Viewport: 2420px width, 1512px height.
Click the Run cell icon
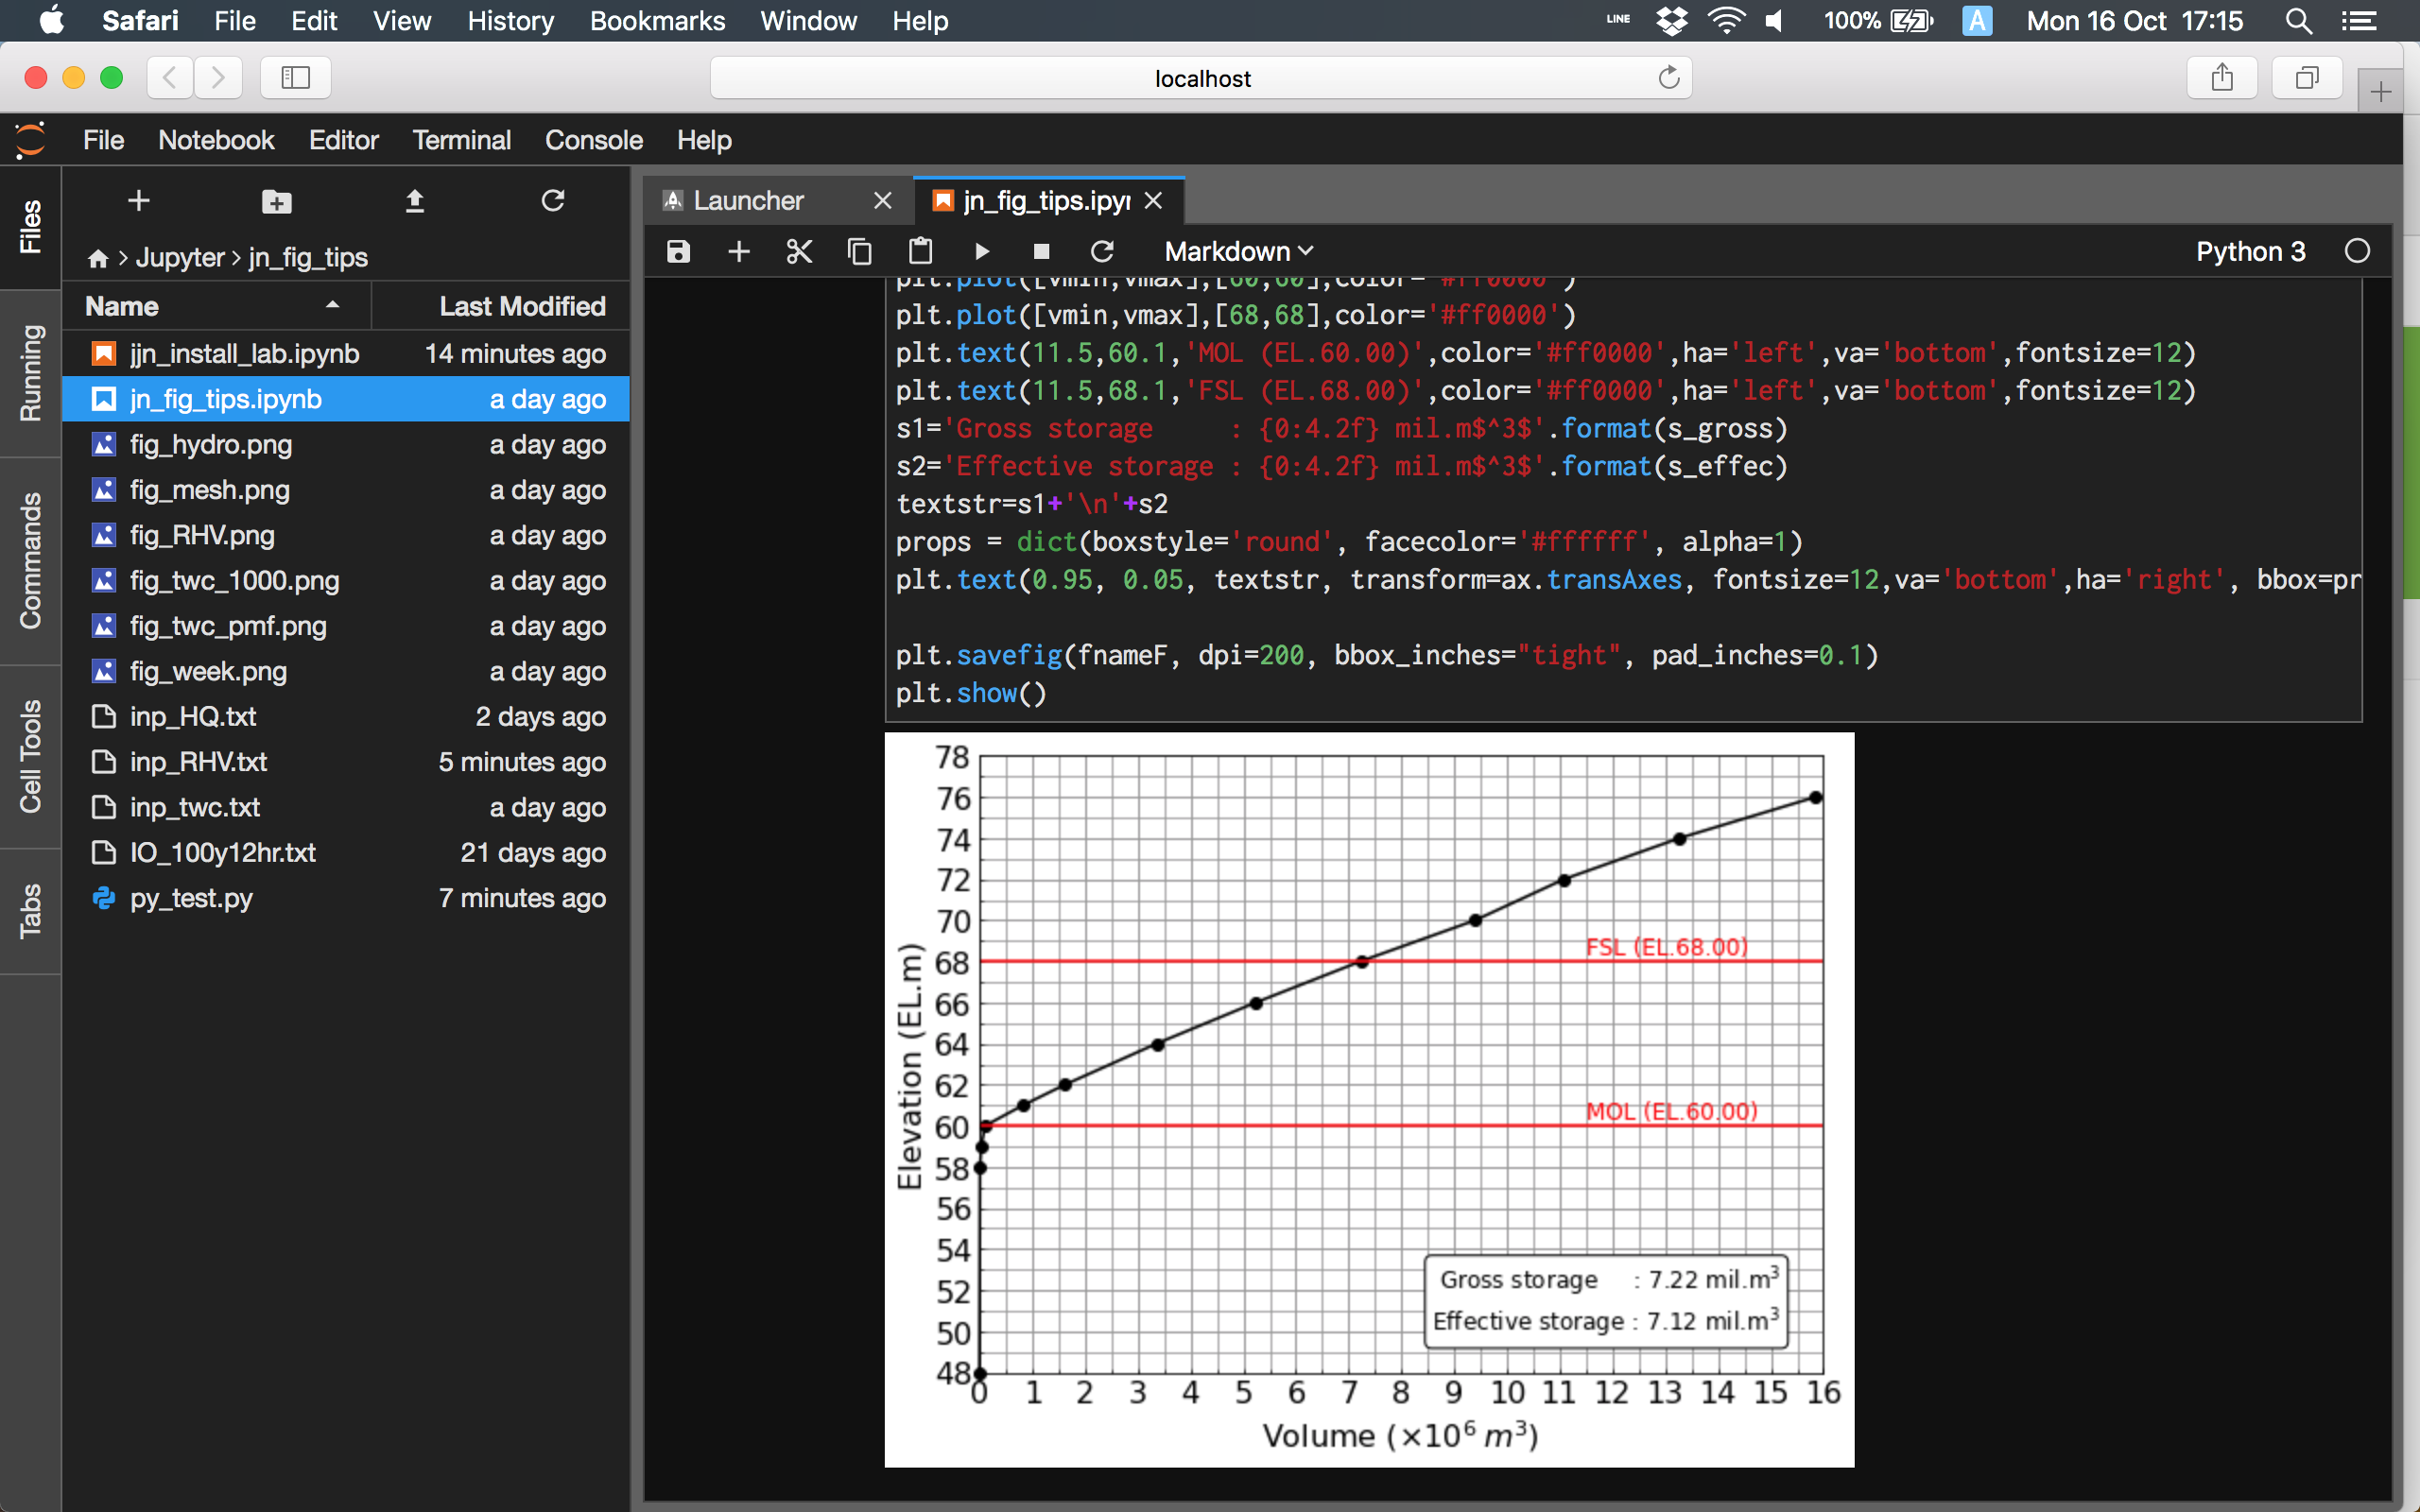click(981, 250)
